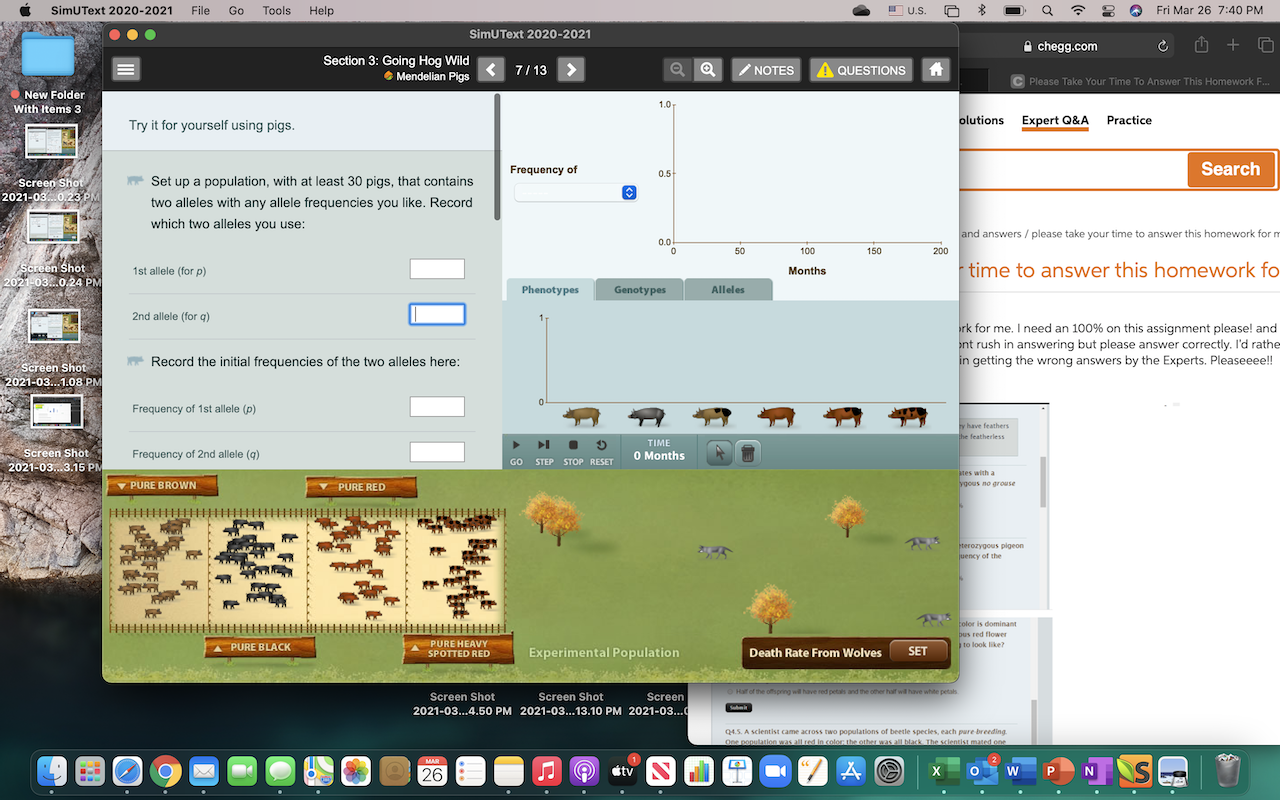Click the home icon in SimUText
This screenshot has height=800, width=1280.
(x=936, y=70)
